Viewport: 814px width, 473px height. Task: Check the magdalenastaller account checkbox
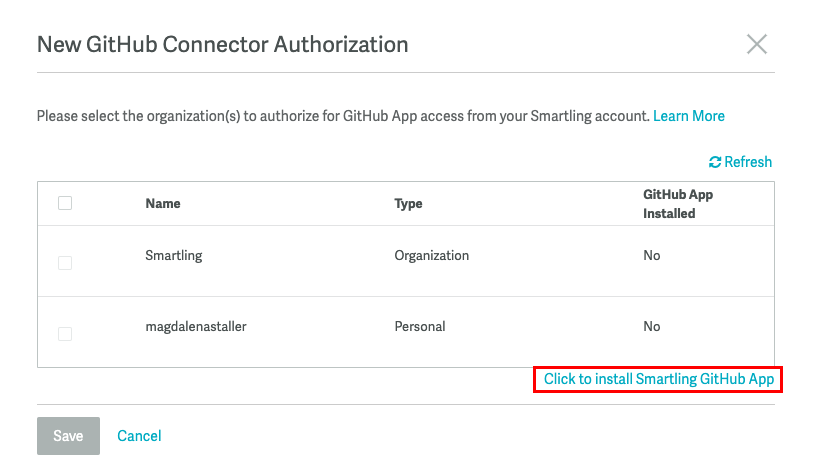click(x=65, y=334)
